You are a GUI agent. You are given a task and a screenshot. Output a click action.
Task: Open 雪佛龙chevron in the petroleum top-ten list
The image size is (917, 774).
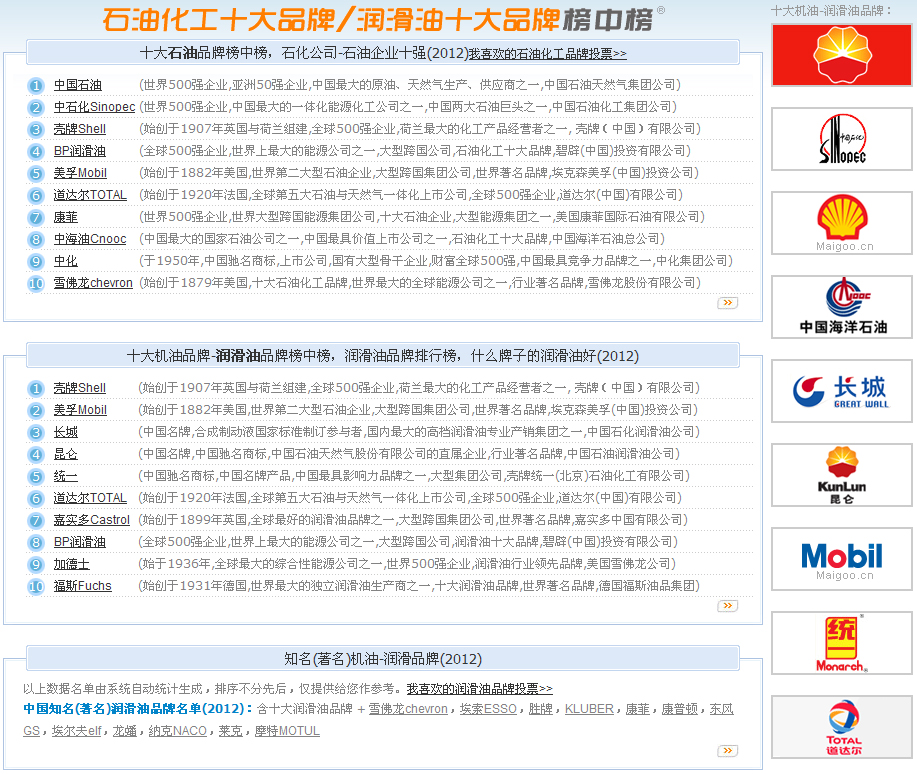click(93, 283)
